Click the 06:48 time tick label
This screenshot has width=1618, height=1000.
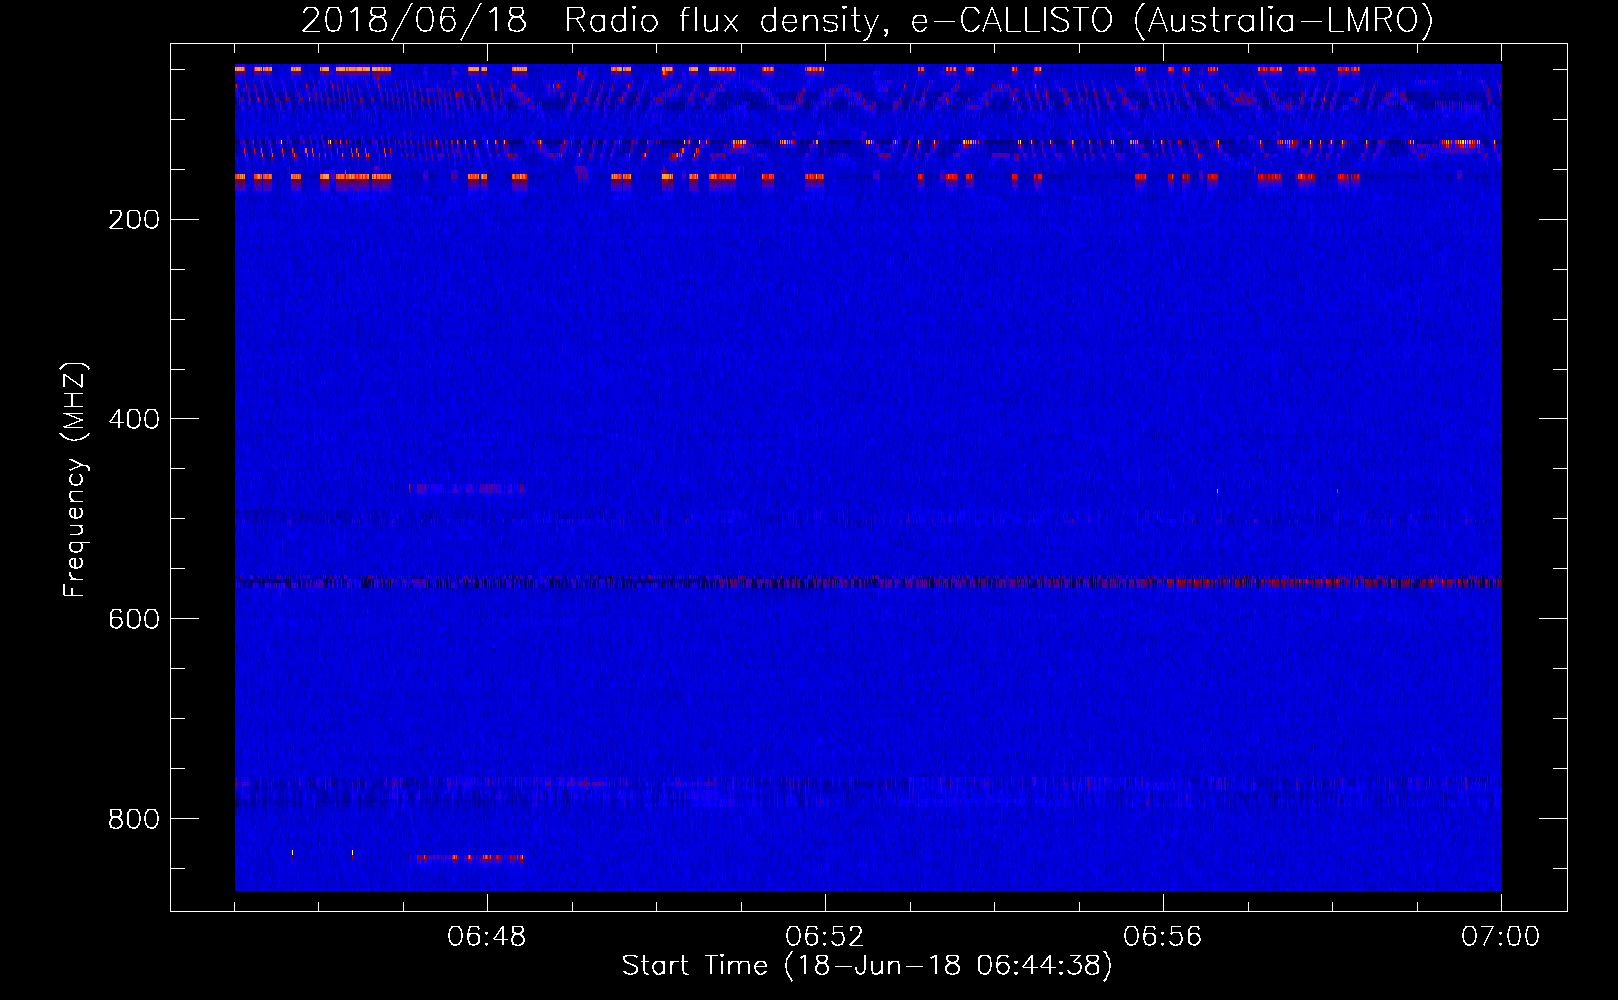pos(487,937)
